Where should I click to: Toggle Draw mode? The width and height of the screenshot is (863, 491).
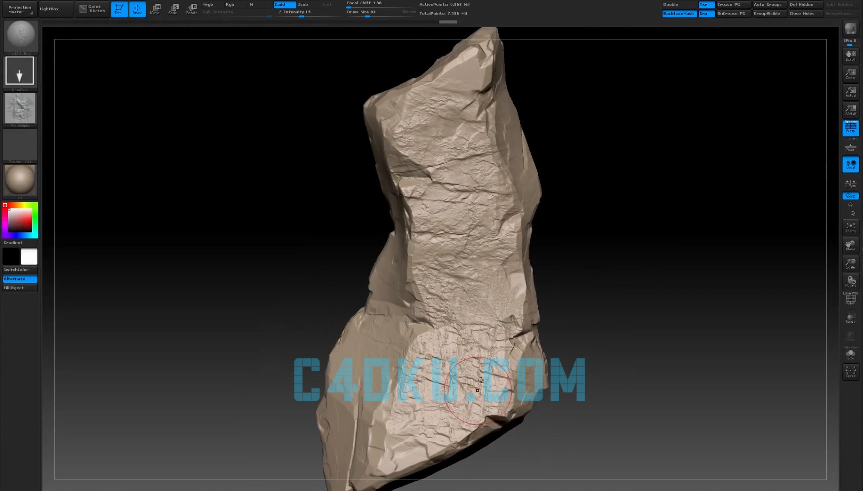pos(137,9)
